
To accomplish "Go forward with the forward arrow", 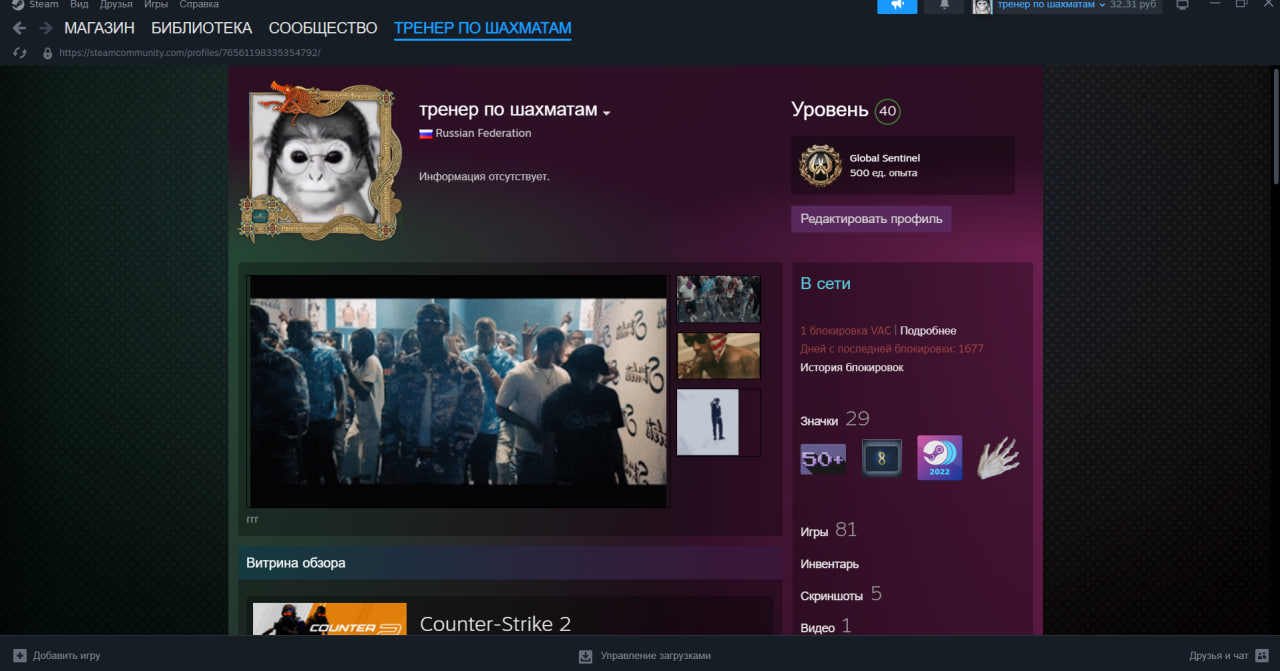I will (x=45, y=28).
